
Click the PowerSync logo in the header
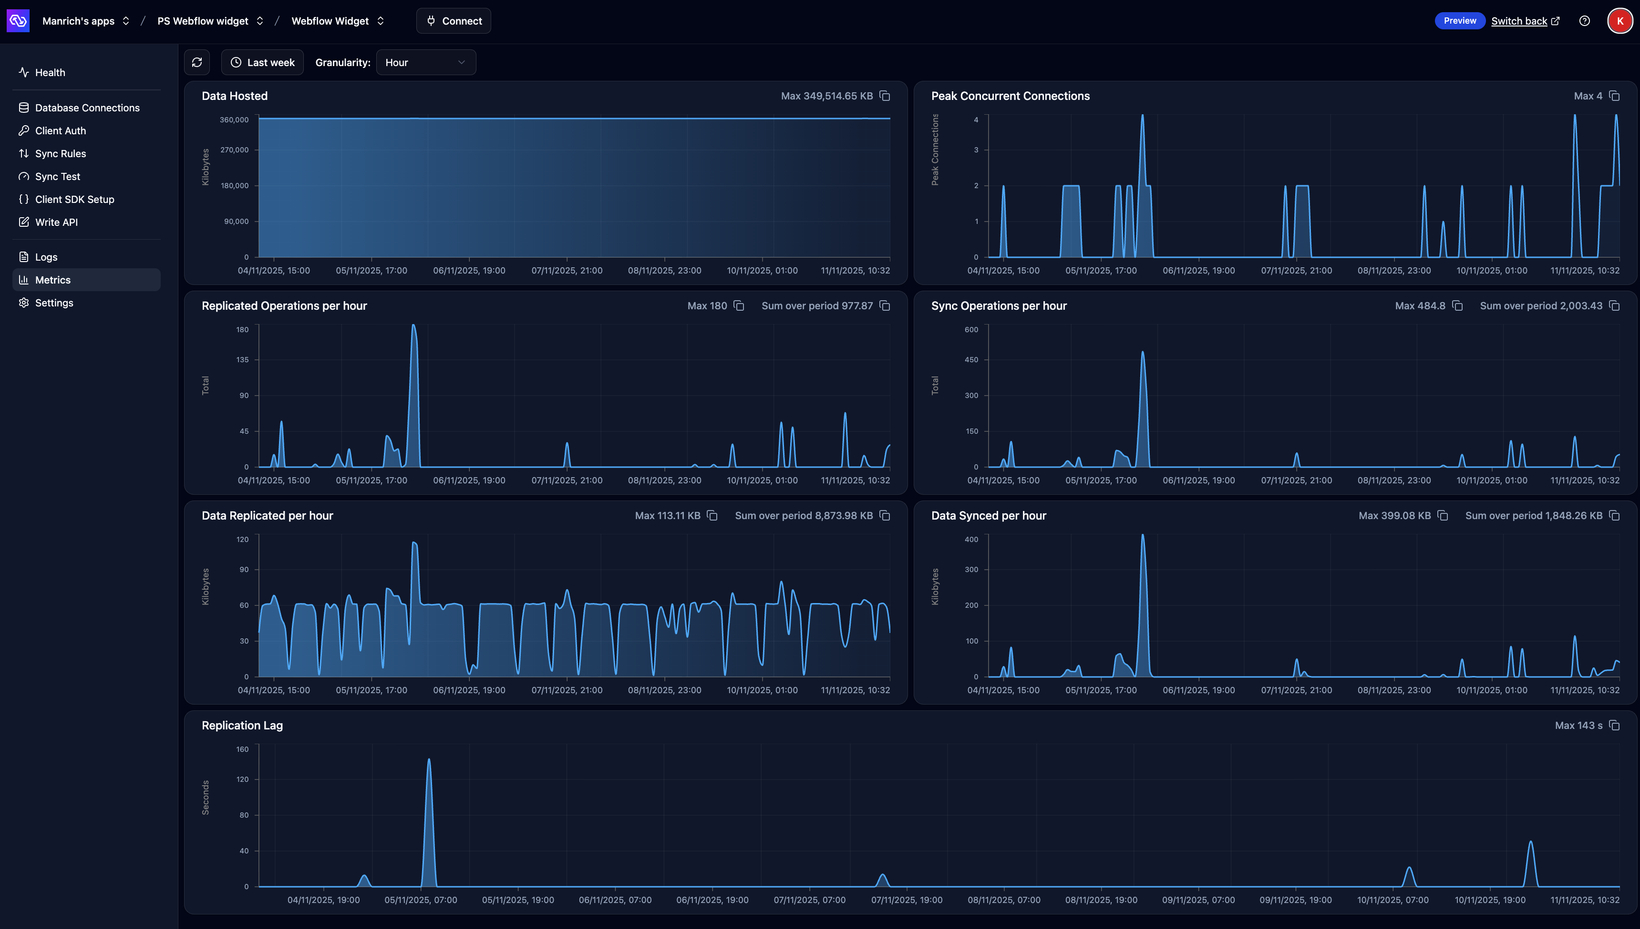coord(18,21)
